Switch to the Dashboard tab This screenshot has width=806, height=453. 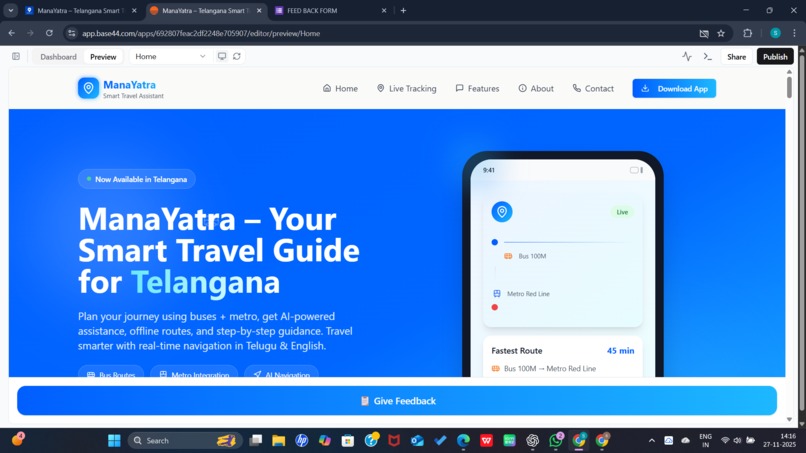(58, 57)
